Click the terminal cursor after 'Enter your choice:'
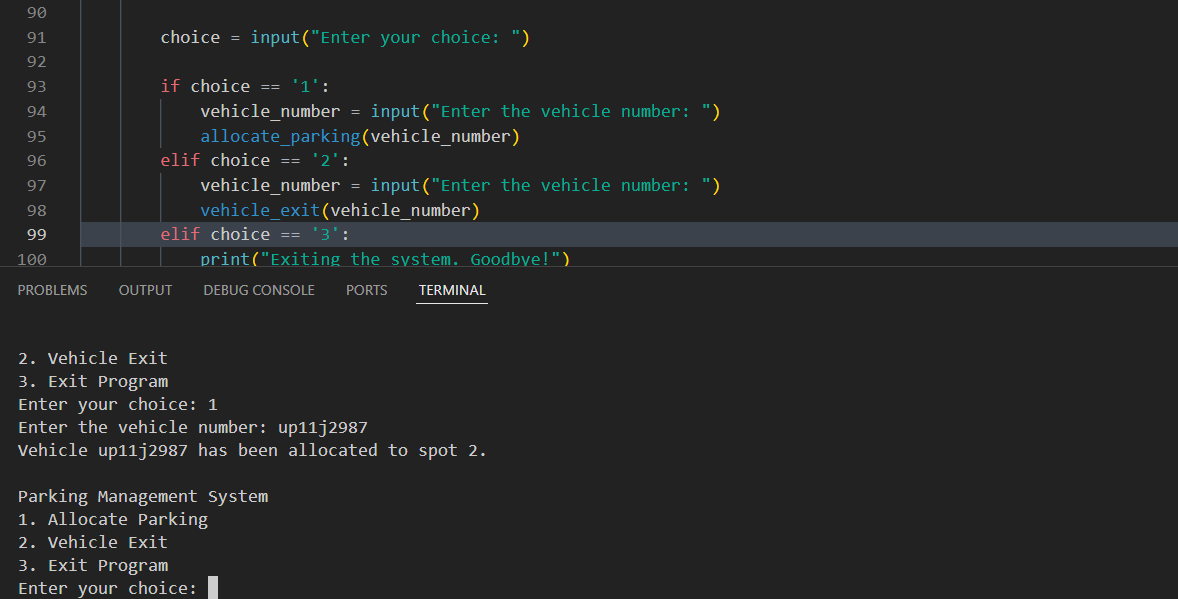The width and height of the screenshot is (1178, 599). point(212,588)
